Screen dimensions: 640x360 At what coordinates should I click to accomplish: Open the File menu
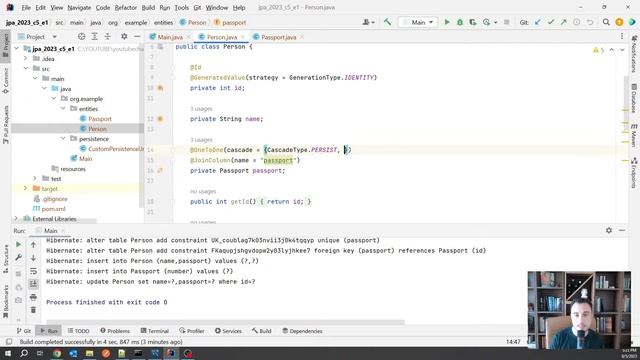[x=26, y=8]
